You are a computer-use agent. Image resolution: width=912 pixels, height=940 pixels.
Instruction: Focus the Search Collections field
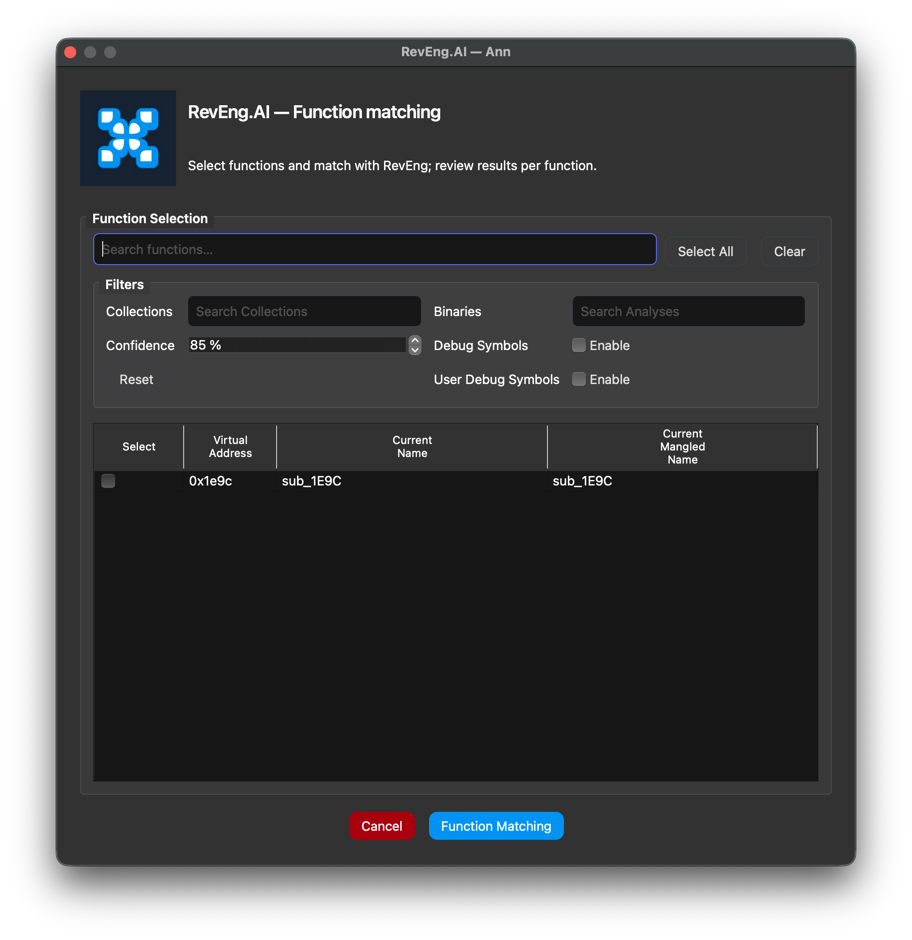[304, 311]
